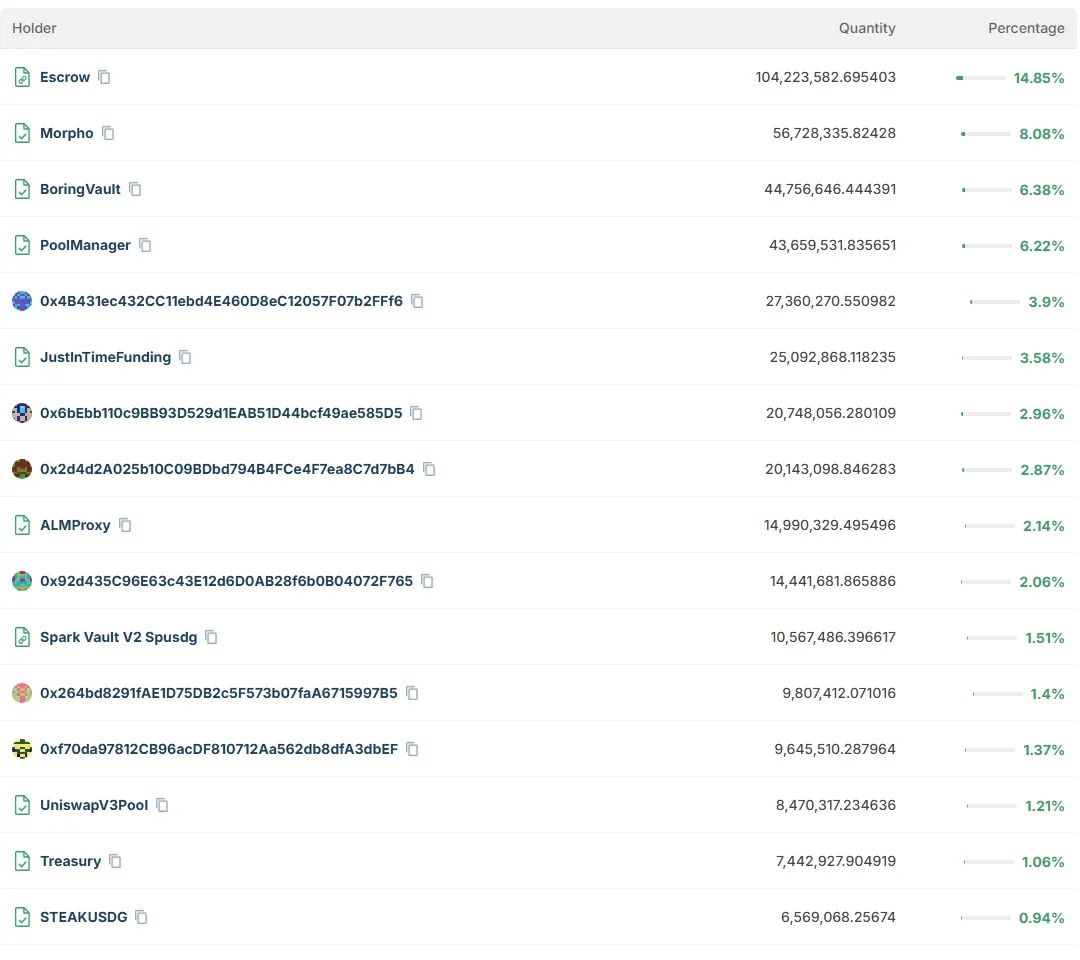
Task: Open the UniswapV3Pool holder link
Action: pyautogui.click(x=94, y=805)
